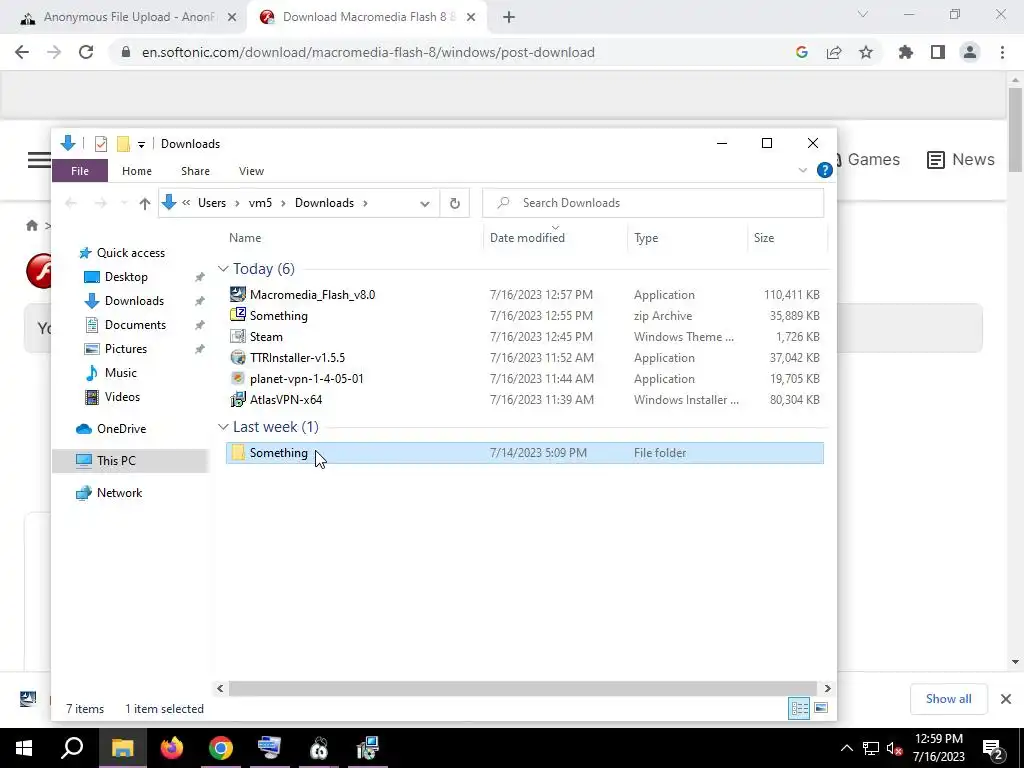This screenshot has width=1024, height=768.
Task: Expand breadcrumb overflow chevrons before Users
Action: [x=186, y=203]
